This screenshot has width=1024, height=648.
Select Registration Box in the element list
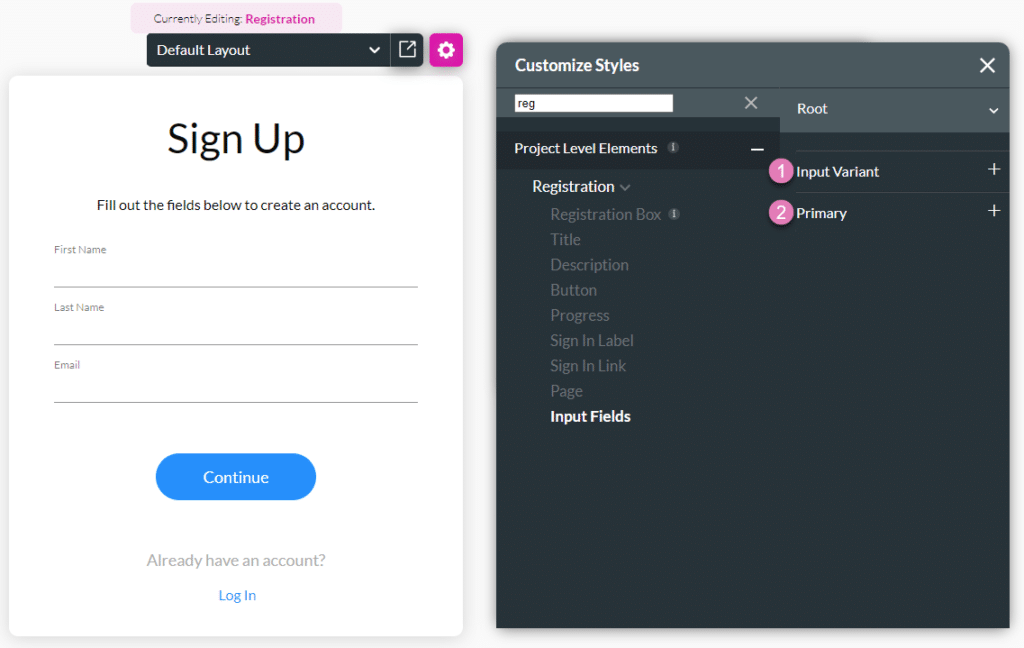(605, 214)
